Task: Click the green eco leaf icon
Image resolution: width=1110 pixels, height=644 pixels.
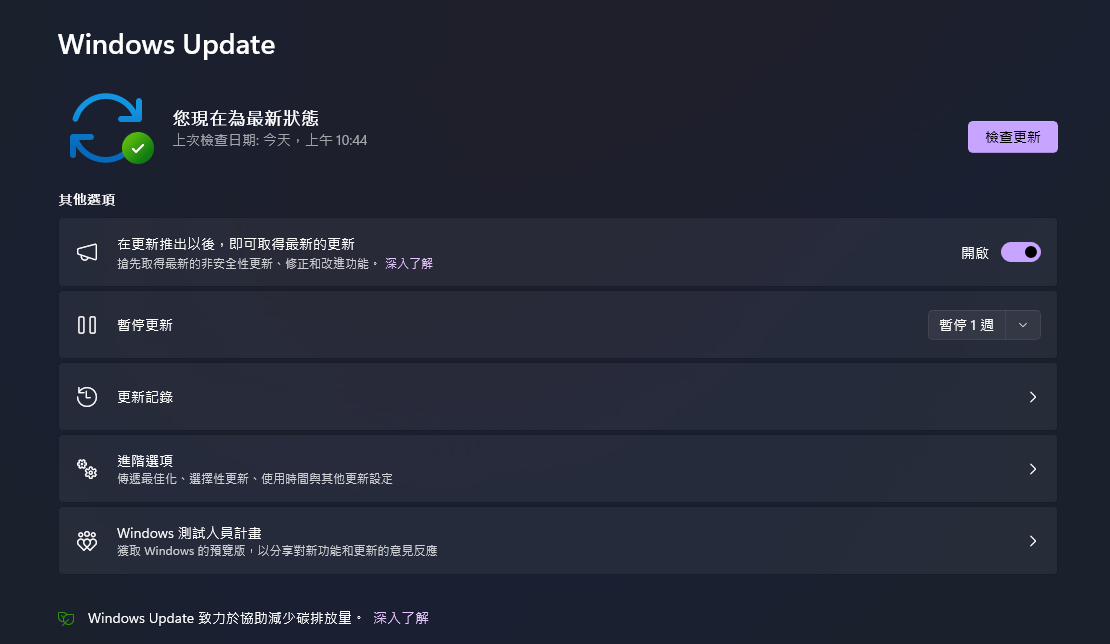Action: [x=65, y=617]
